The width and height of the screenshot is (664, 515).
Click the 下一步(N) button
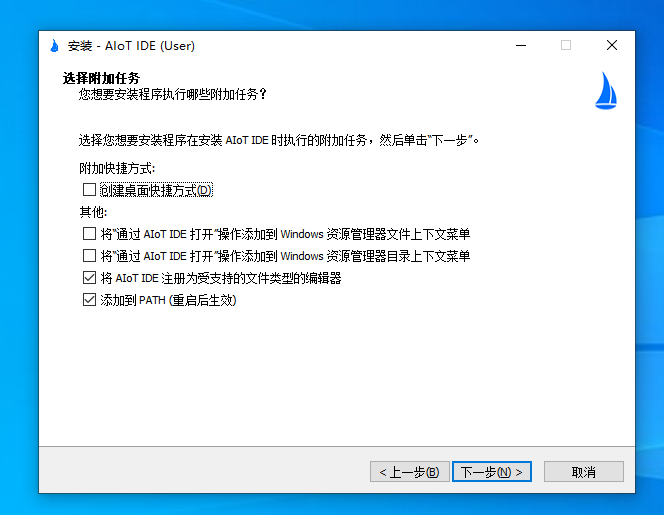click(x=492, y=471)
